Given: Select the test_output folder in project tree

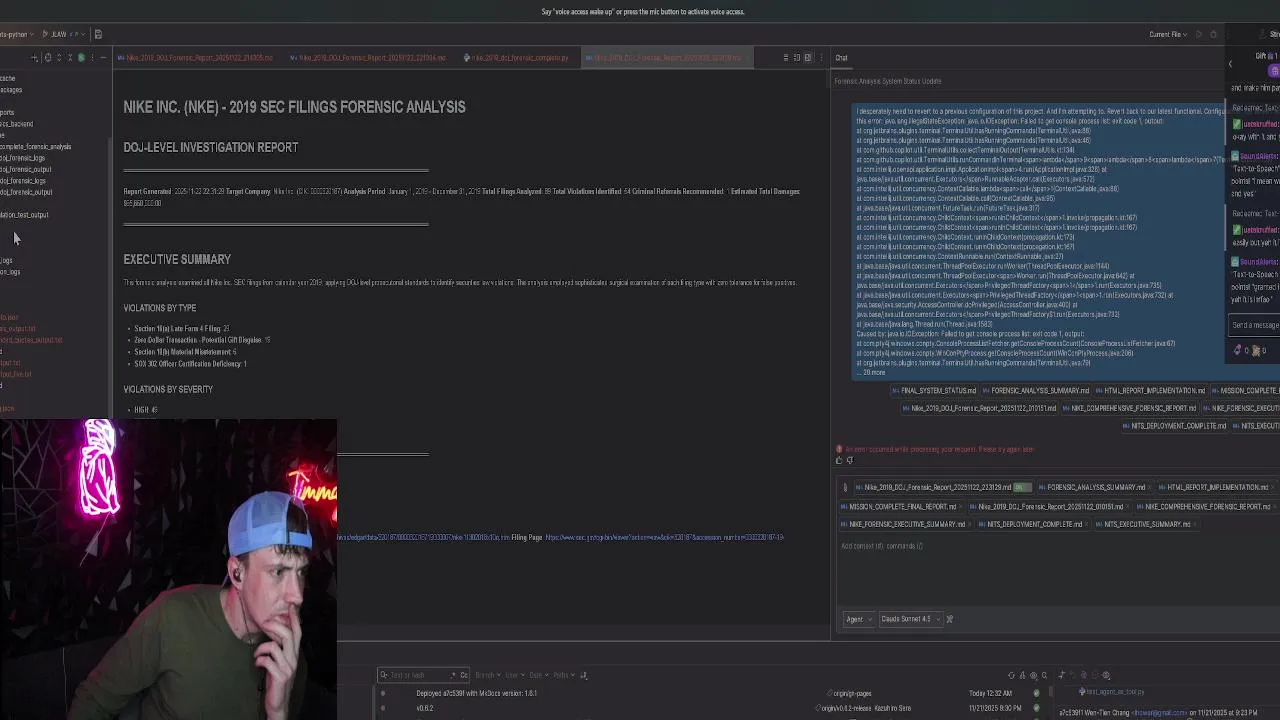Looking at the screenshot, I should 24,215.
